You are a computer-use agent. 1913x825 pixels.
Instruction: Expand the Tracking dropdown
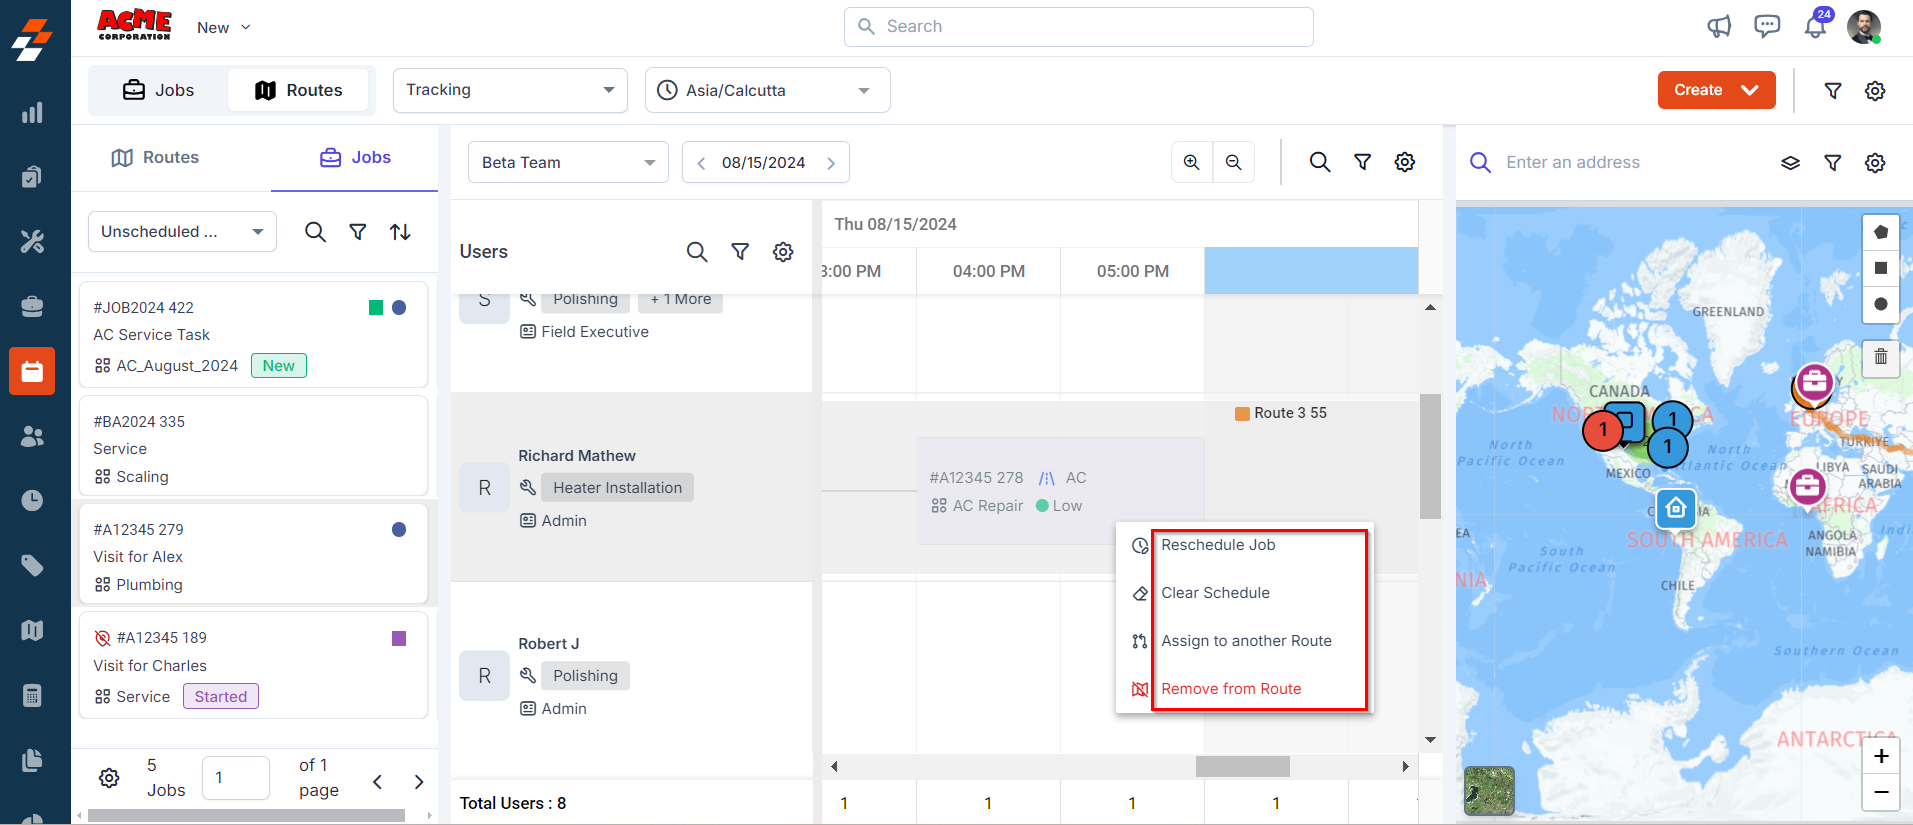510,90
